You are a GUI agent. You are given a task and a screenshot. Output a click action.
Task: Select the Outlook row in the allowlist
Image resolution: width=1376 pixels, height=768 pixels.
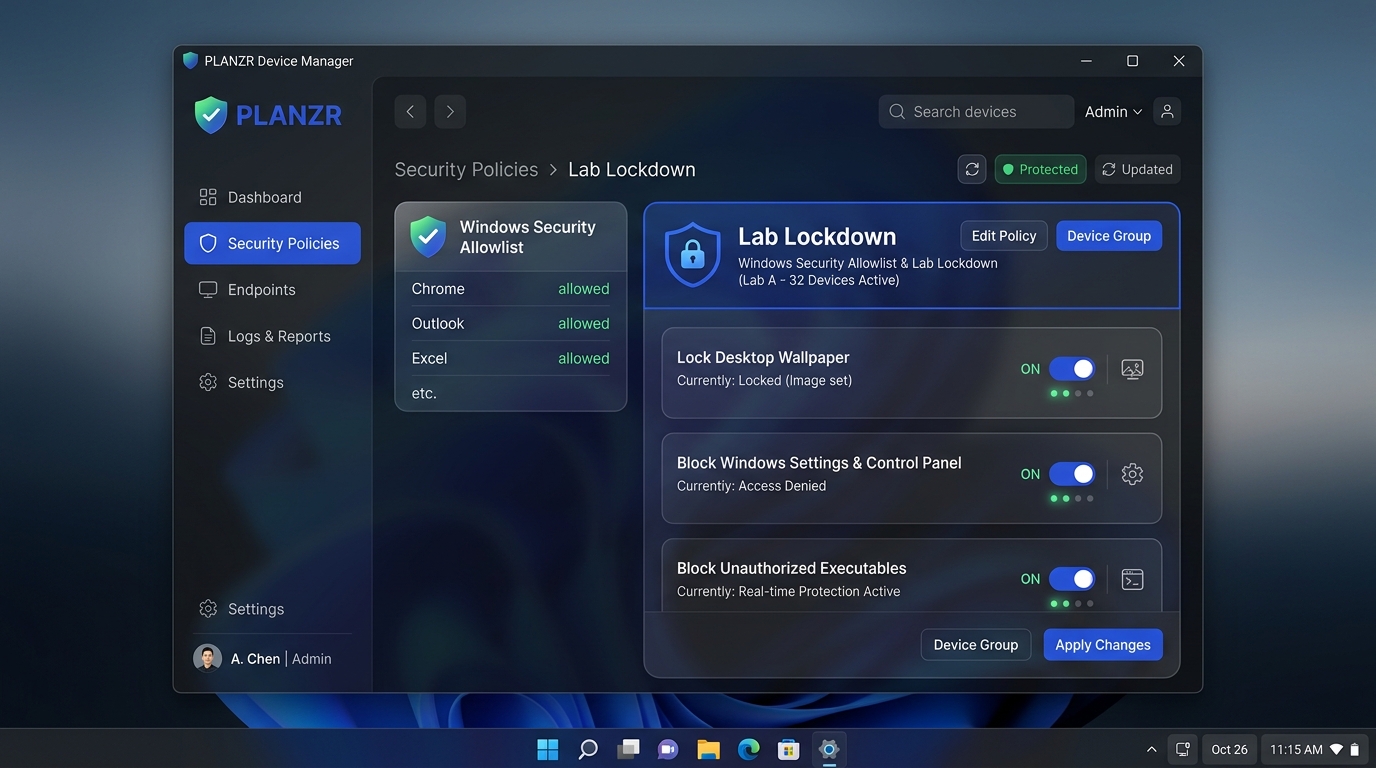click(510, 324)
